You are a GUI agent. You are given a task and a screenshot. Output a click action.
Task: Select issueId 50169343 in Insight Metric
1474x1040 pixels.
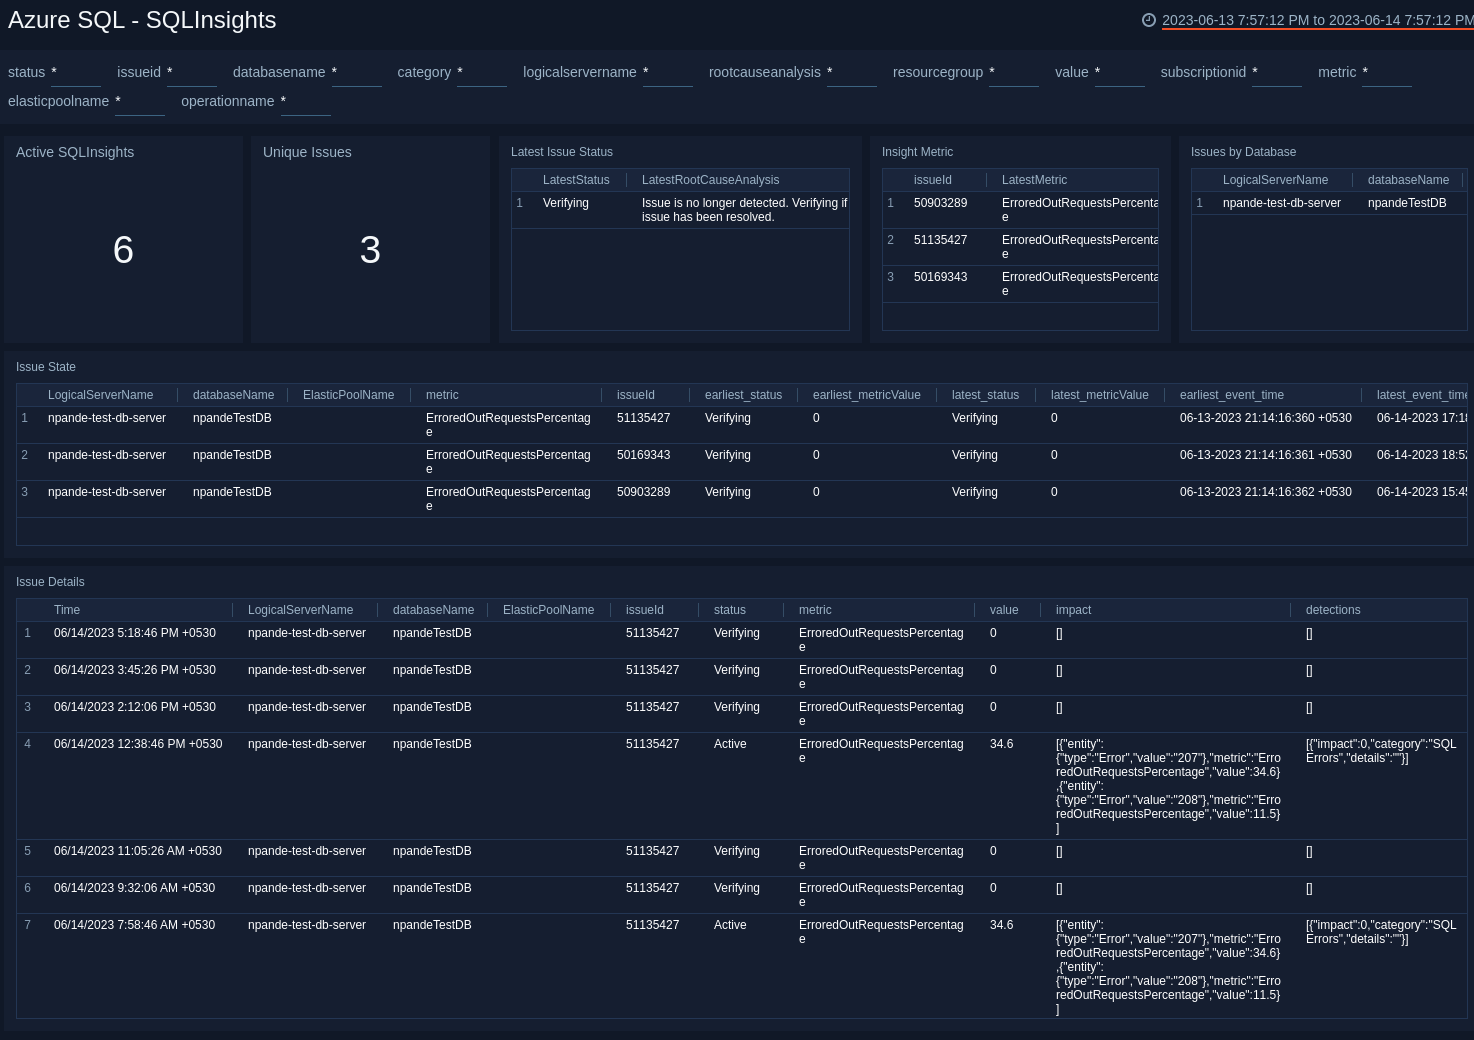point(940,277)
